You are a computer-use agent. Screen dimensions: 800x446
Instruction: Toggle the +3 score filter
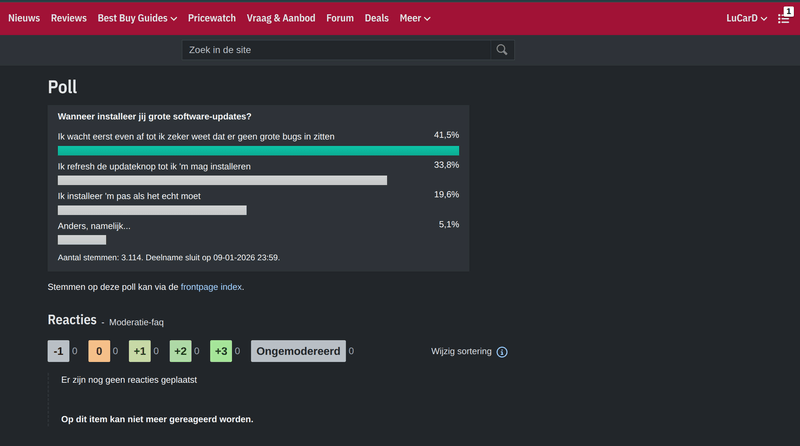(x=222, y=351)
